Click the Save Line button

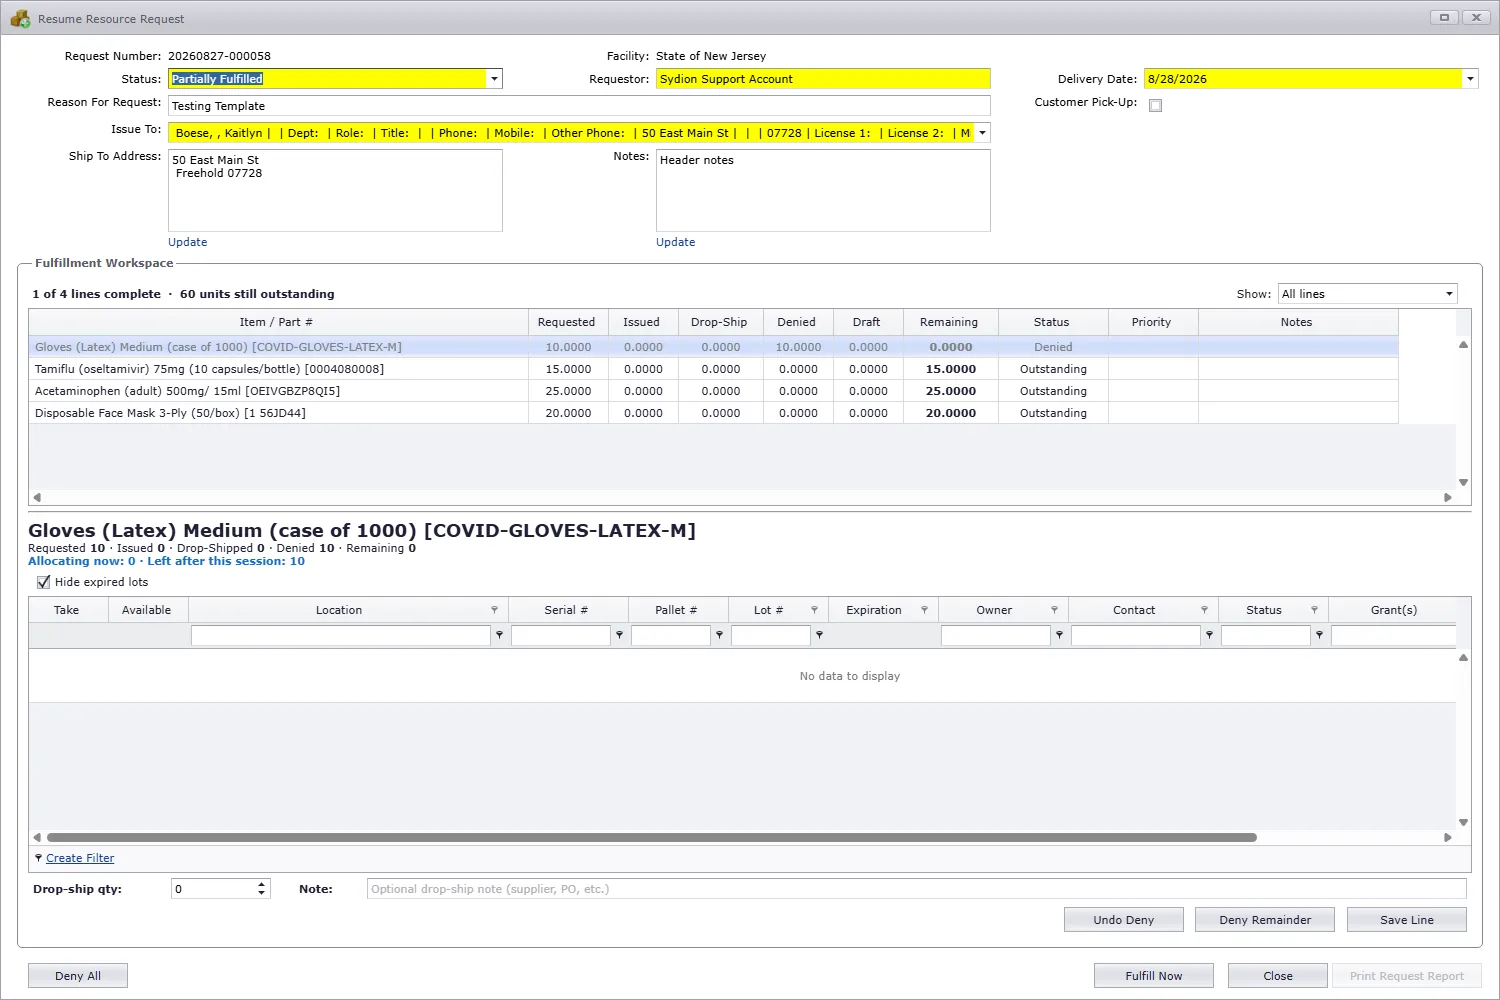(x=1407, y=920)
